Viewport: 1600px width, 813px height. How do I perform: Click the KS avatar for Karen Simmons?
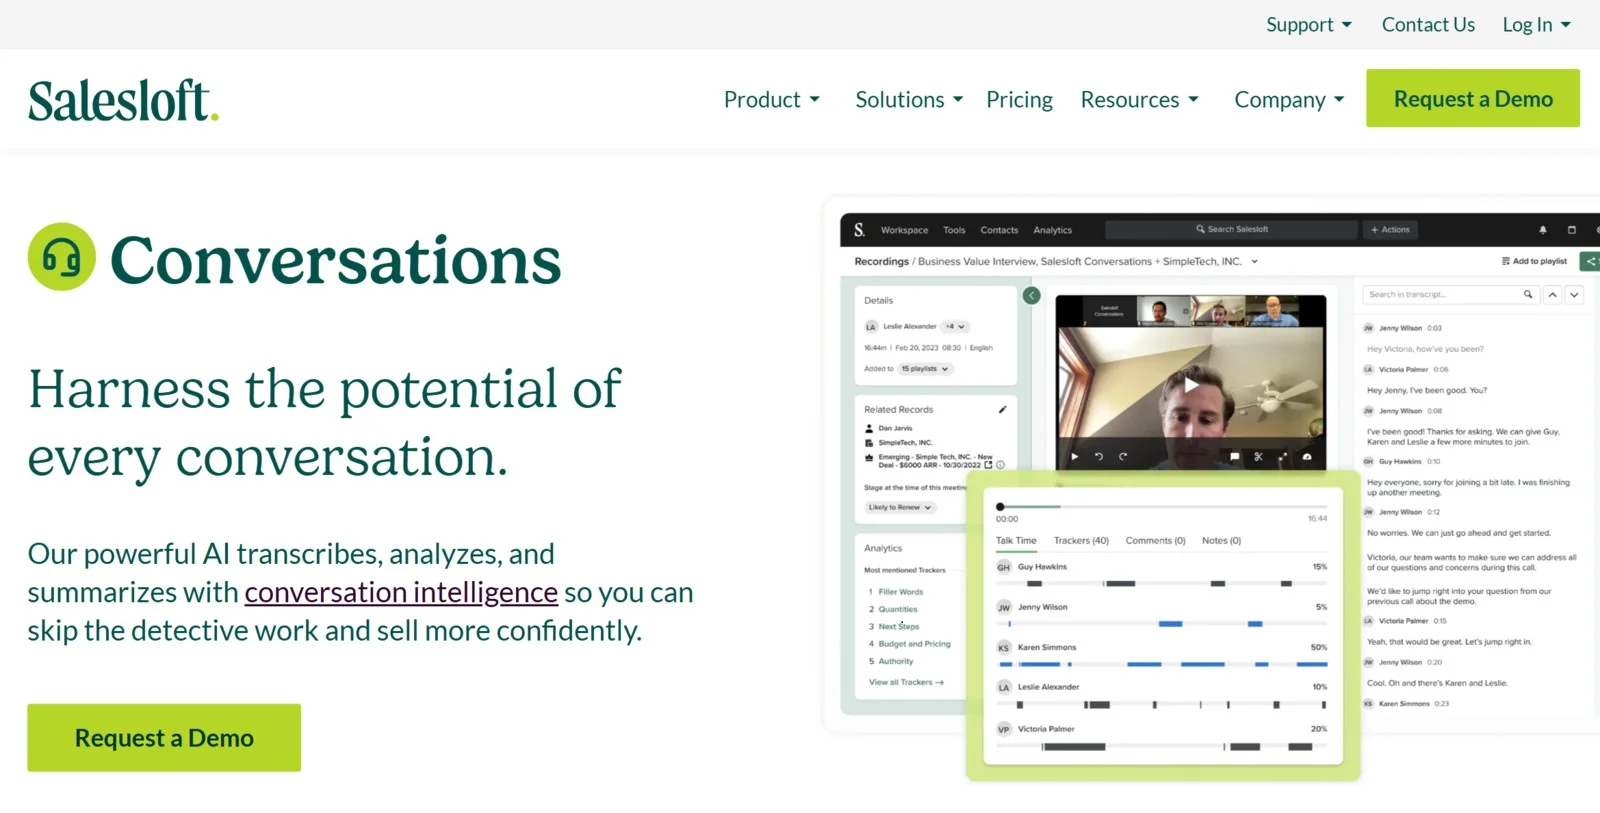pos(1004,648)
